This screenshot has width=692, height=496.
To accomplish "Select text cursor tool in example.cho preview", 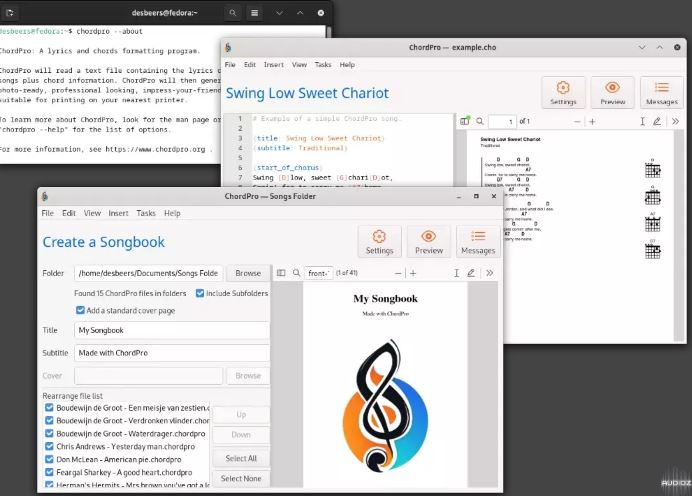I will click(x=643, y=121).
